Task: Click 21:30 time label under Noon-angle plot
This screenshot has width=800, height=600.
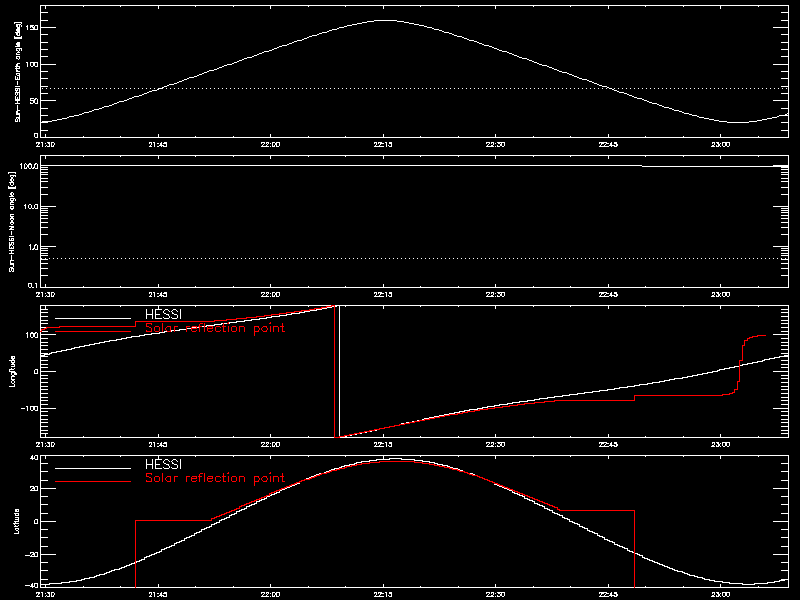Action: (46, 294)
